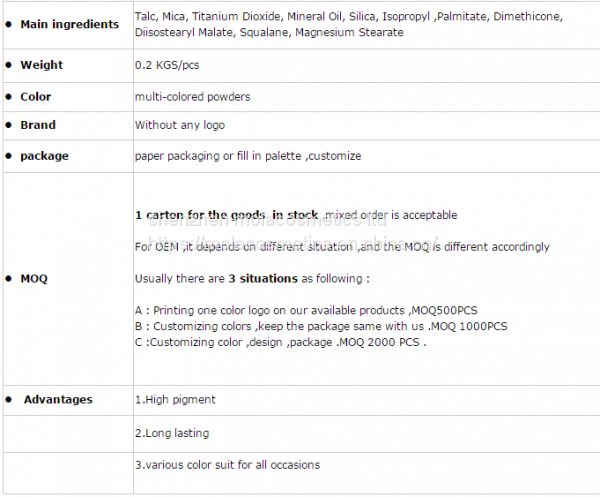Image resolution: width=600 pixels, height=497 pixels.
Task: Click the 1.High pigment advantage
Action: [x=175, y=399]
